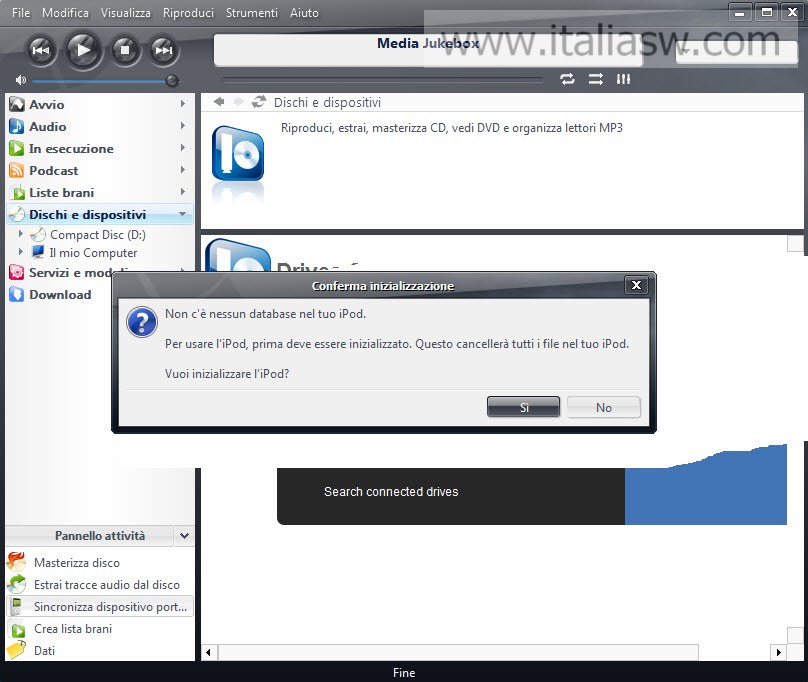Skip to the previous track
Image resolution: width=808 pixels, height=682 pixels.
tap(41, 51)
